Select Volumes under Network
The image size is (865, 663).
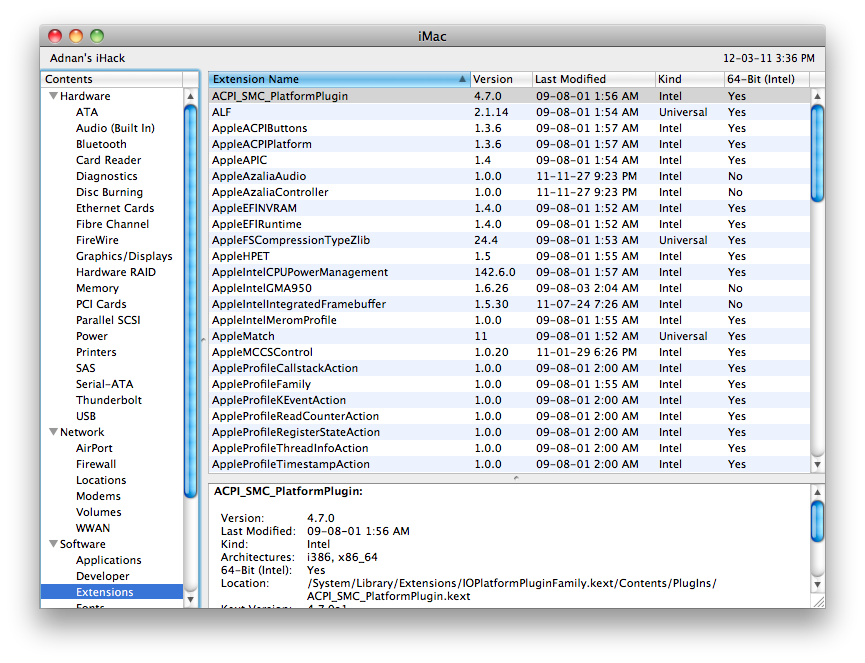(x=99, y=512)
